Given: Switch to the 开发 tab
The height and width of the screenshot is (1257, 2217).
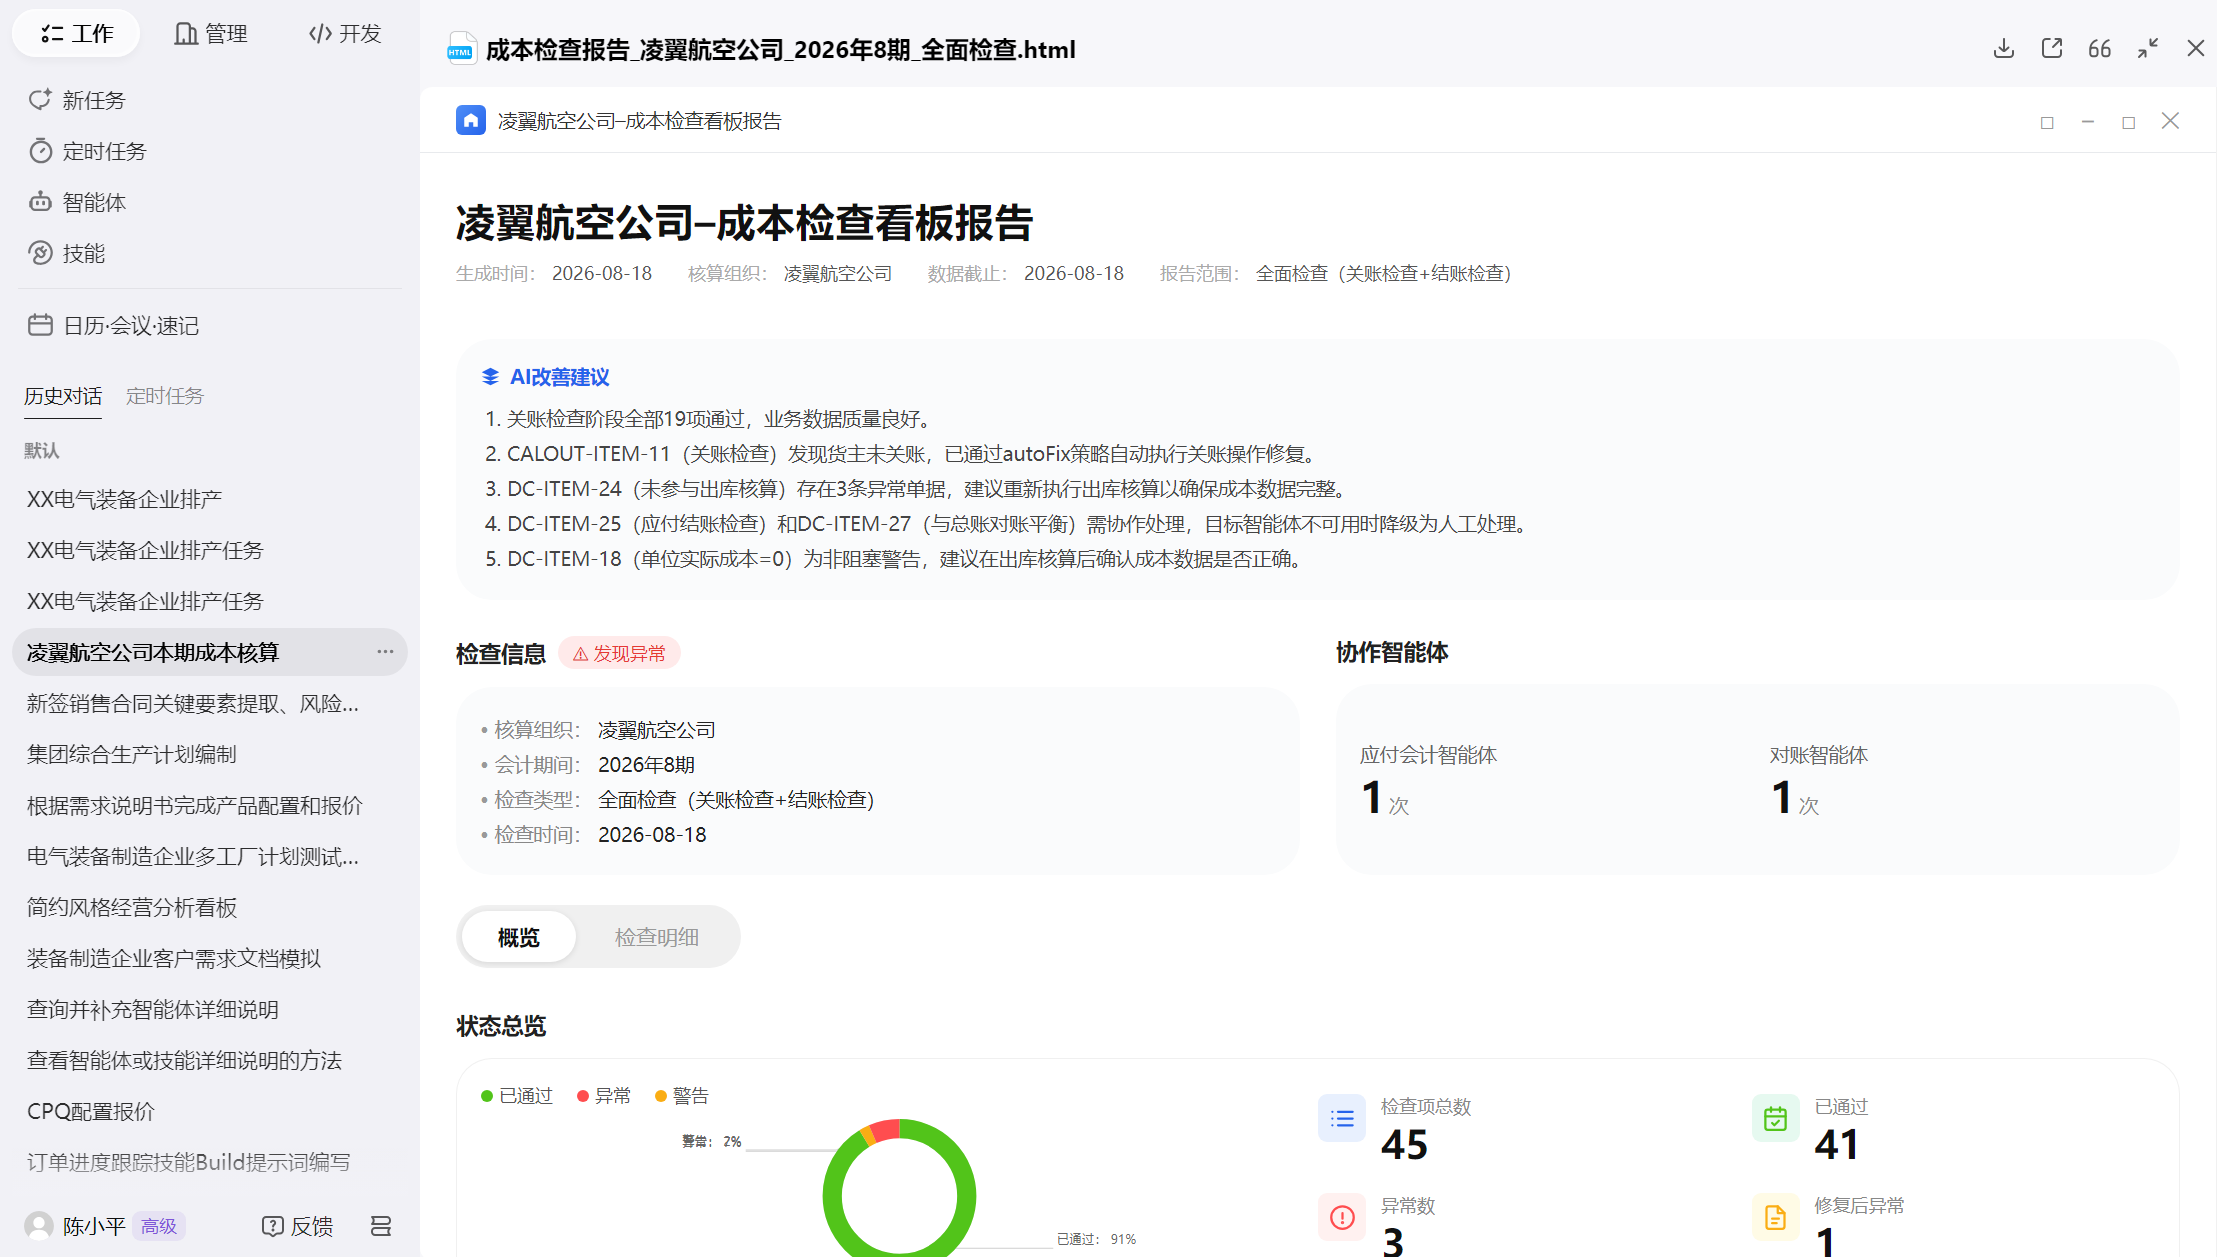Looking at the screenshot, I should (x=345, y=33).
